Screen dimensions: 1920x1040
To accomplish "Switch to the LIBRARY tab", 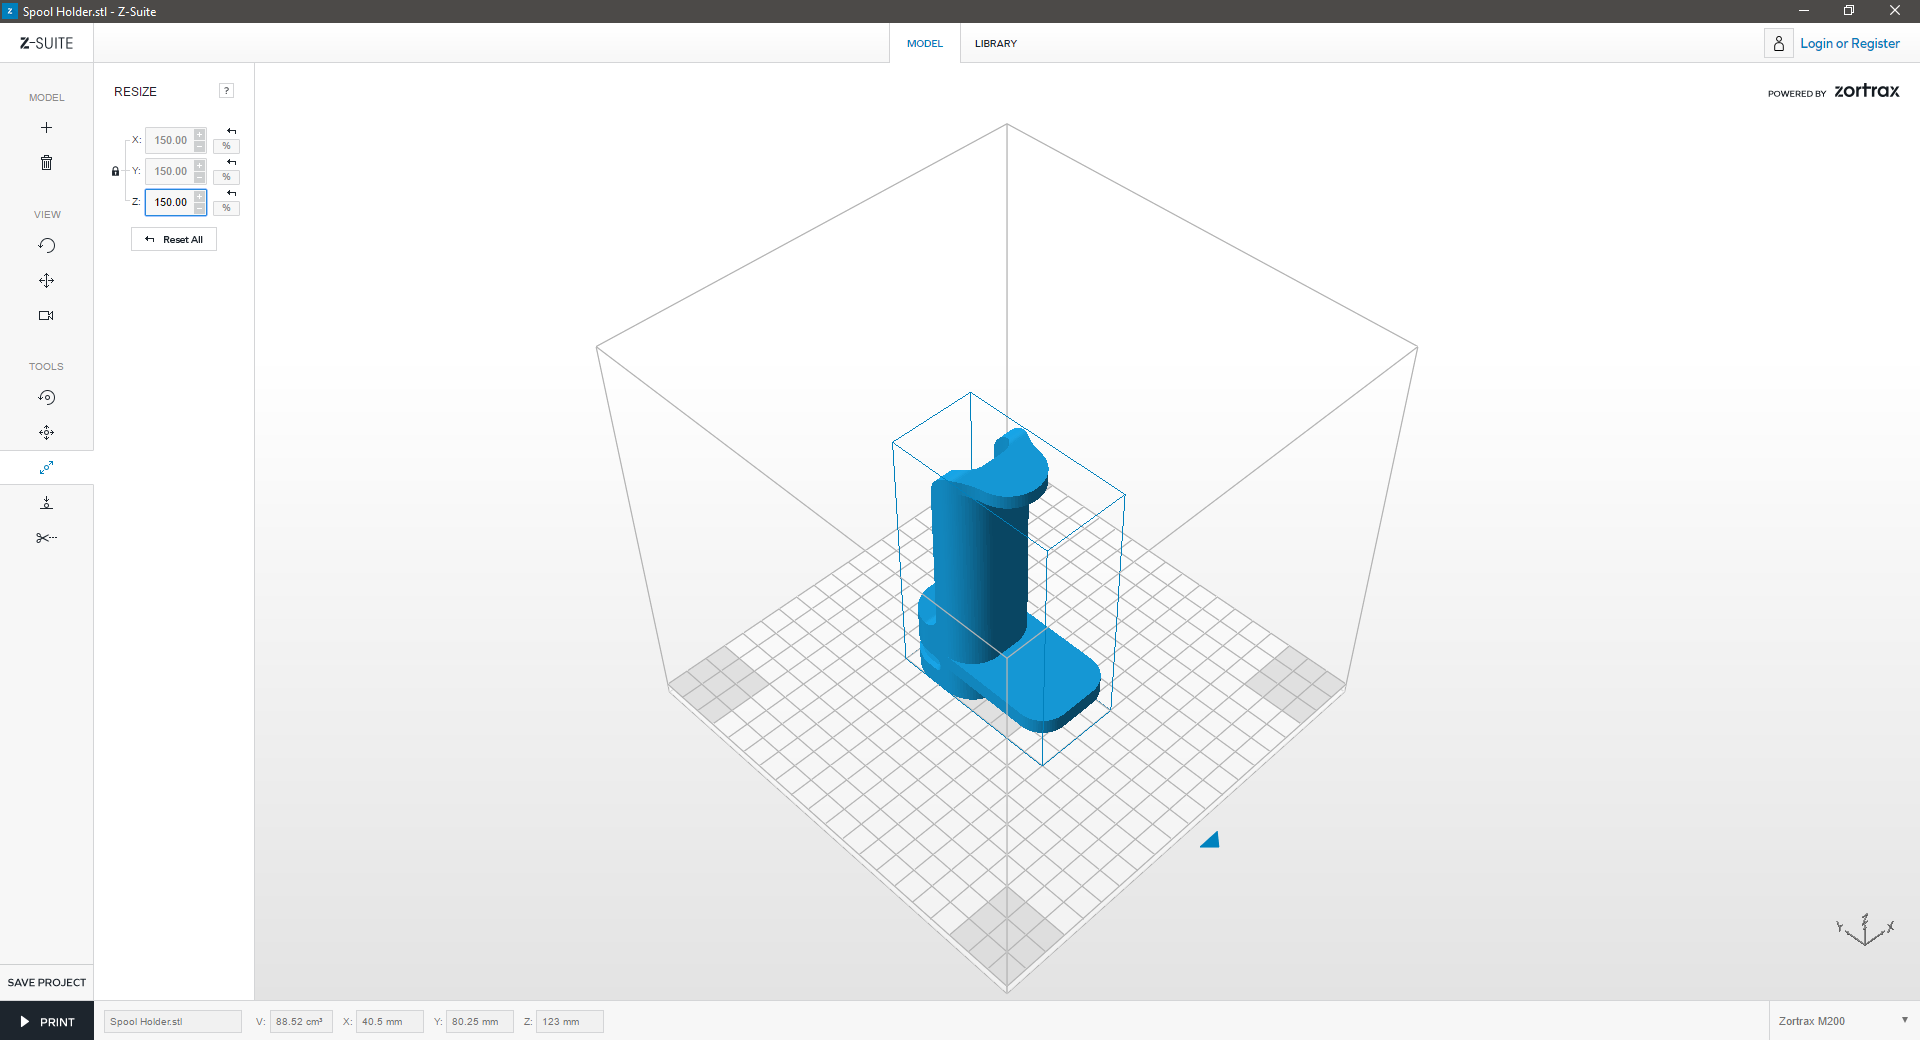I will click(995, 44).
